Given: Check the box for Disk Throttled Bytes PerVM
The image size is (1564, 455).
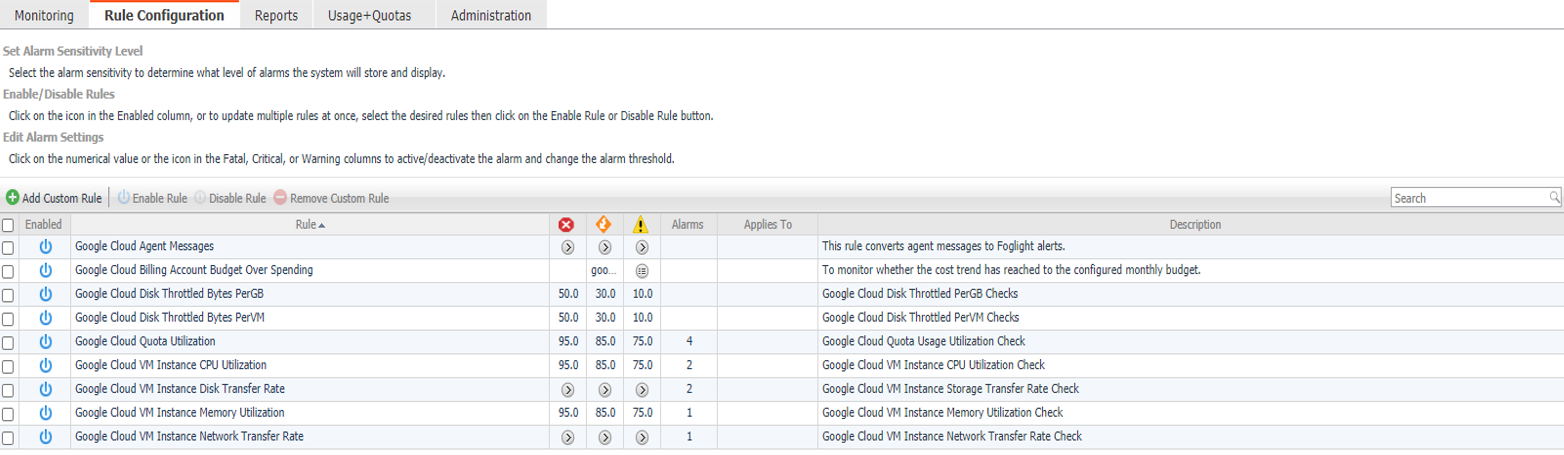Looking at the screenshot, I should [x=8, y=319].
